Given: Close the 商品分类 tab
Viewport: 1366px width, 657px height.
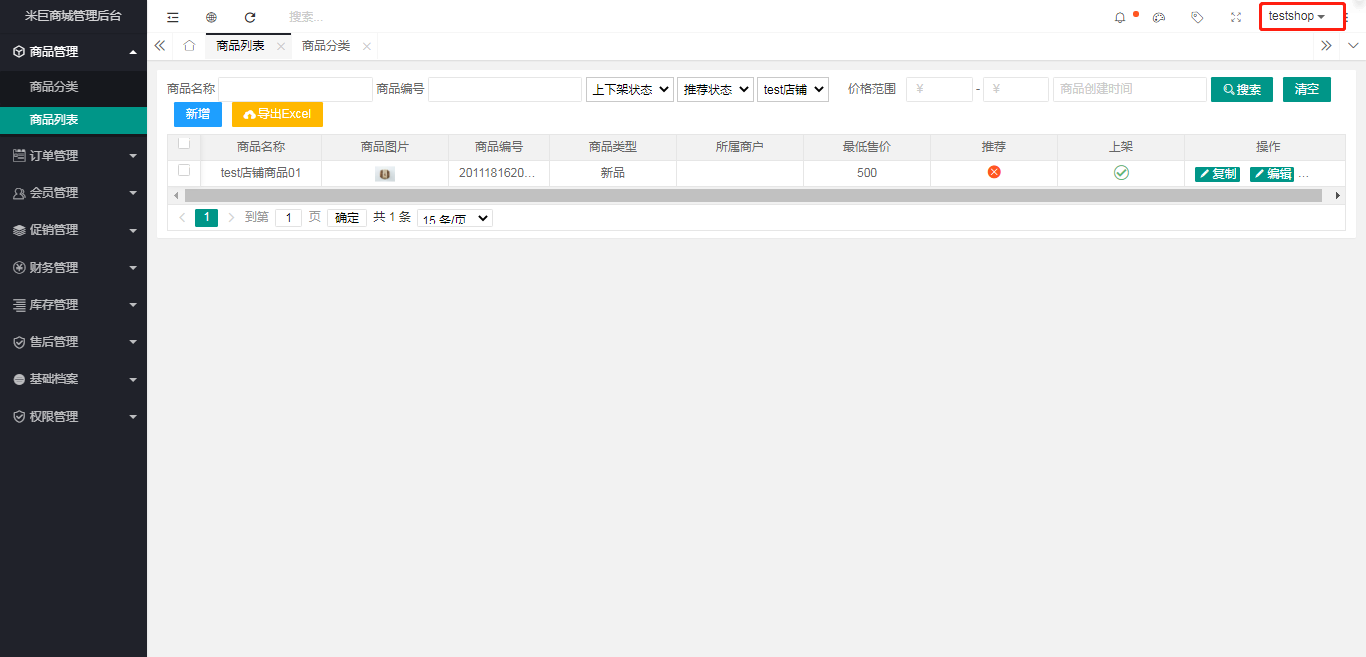Looking at the screenshot, I should point(367,46).
